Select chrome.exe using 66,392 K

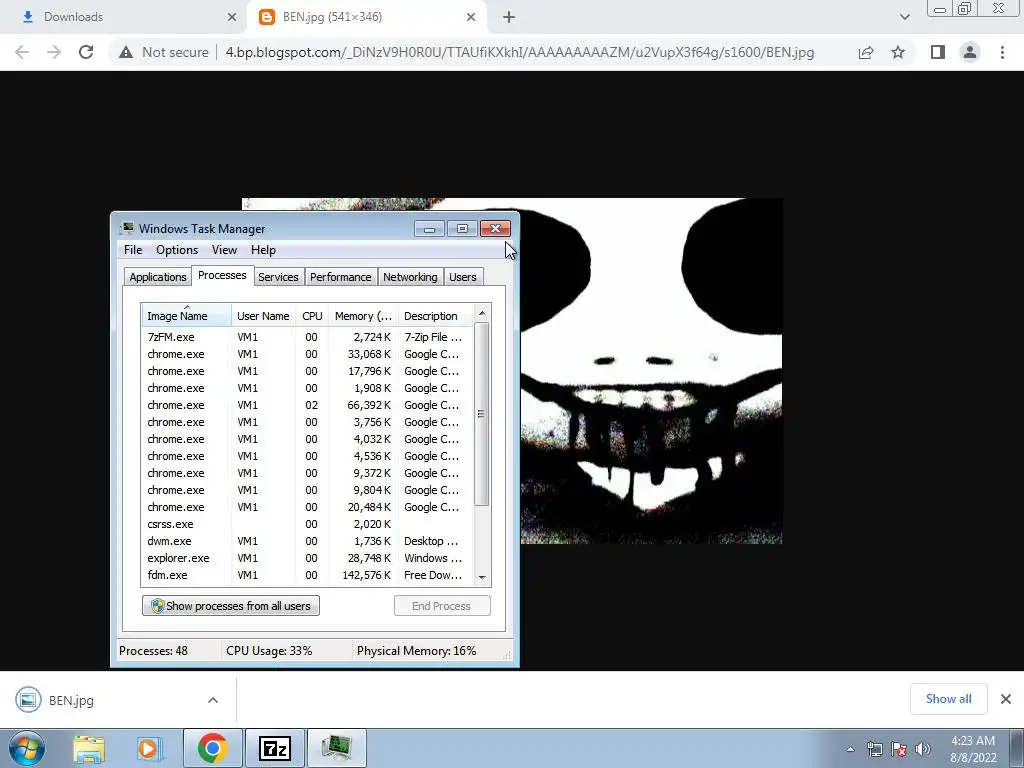coord(306,405)
